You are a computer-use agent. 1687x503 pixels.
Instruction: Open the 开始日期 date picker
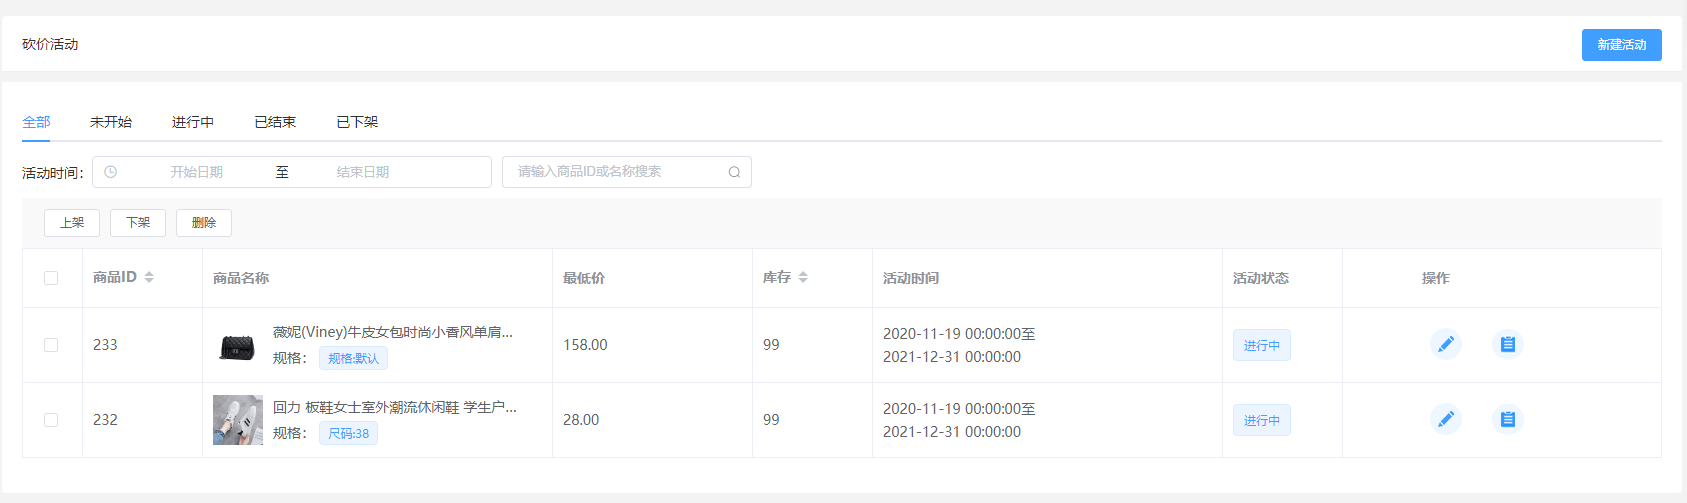click(x=196, y=172)
